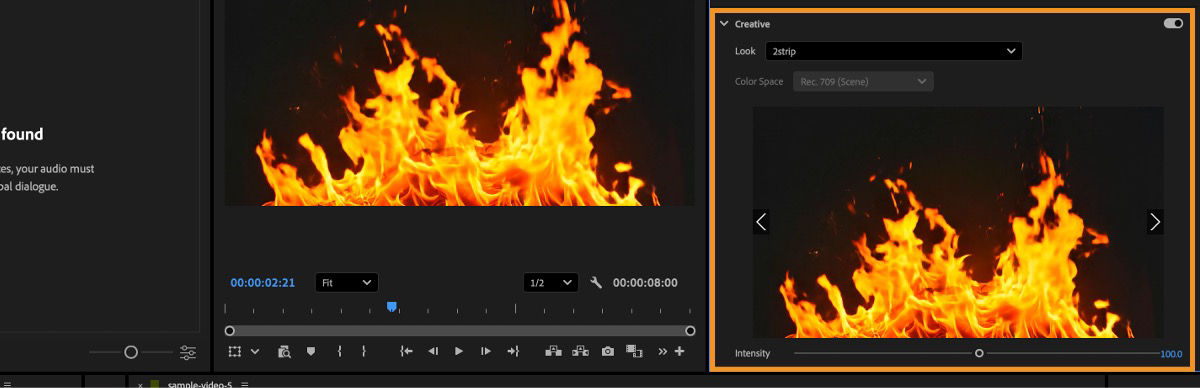The height and width of the screenshot is (388, 1200).
Task: Toggle the Creative section on/off switch
Action: pyautogui.click(x=1173, y=23)
